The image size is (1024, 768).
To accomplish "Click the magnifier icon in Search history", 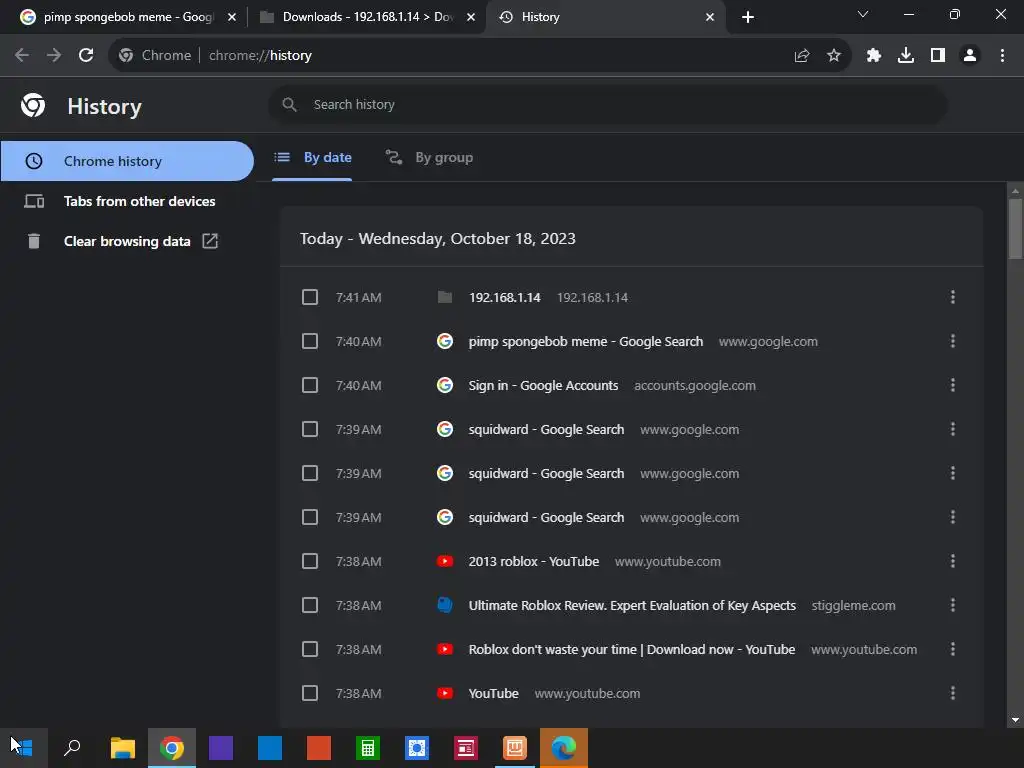I will [x=289, y=104].
